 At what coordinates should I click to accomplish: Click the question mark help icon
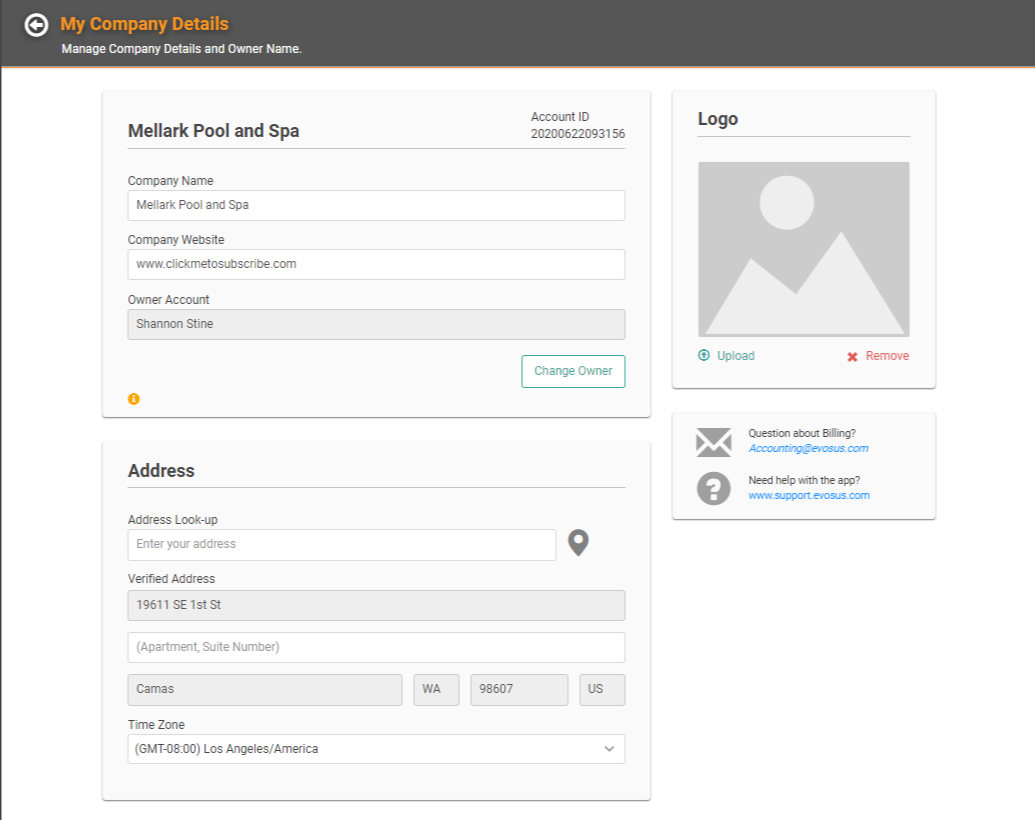[714, 489]
